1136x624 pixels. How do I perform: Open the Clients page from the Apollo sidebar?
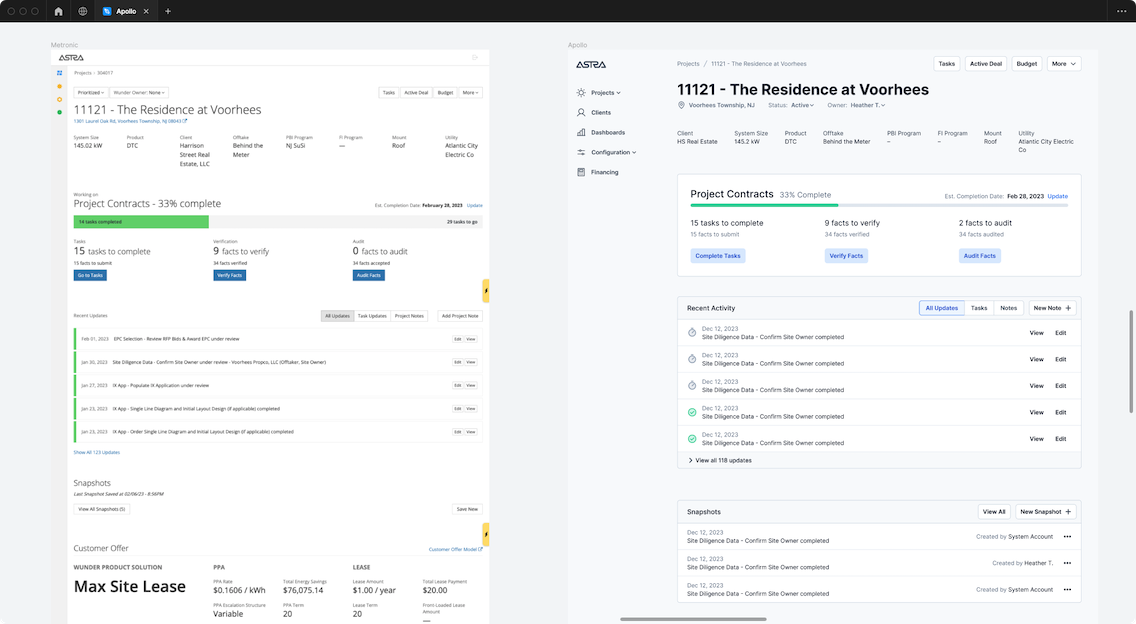[600, 113]
